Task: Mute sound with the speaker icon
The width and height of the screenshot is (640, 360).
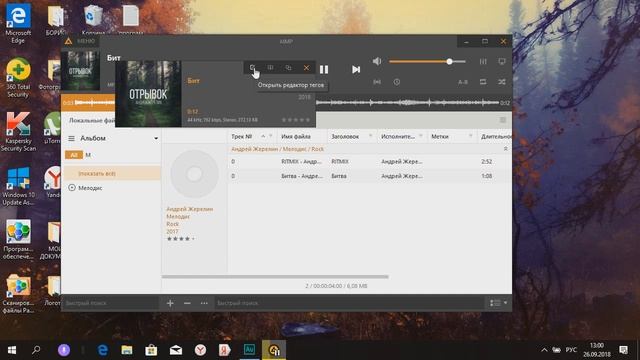Action: [377, 61]
